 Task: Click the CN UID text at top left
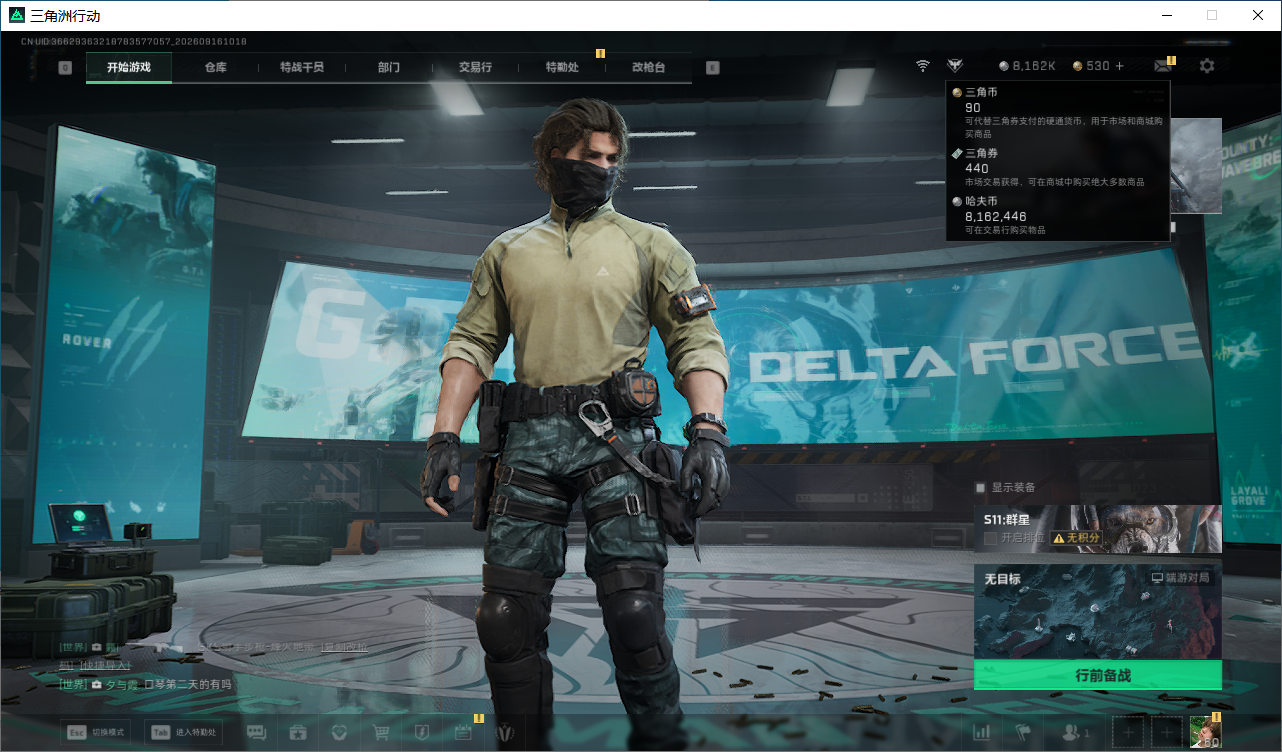click(x=134, y=42)
